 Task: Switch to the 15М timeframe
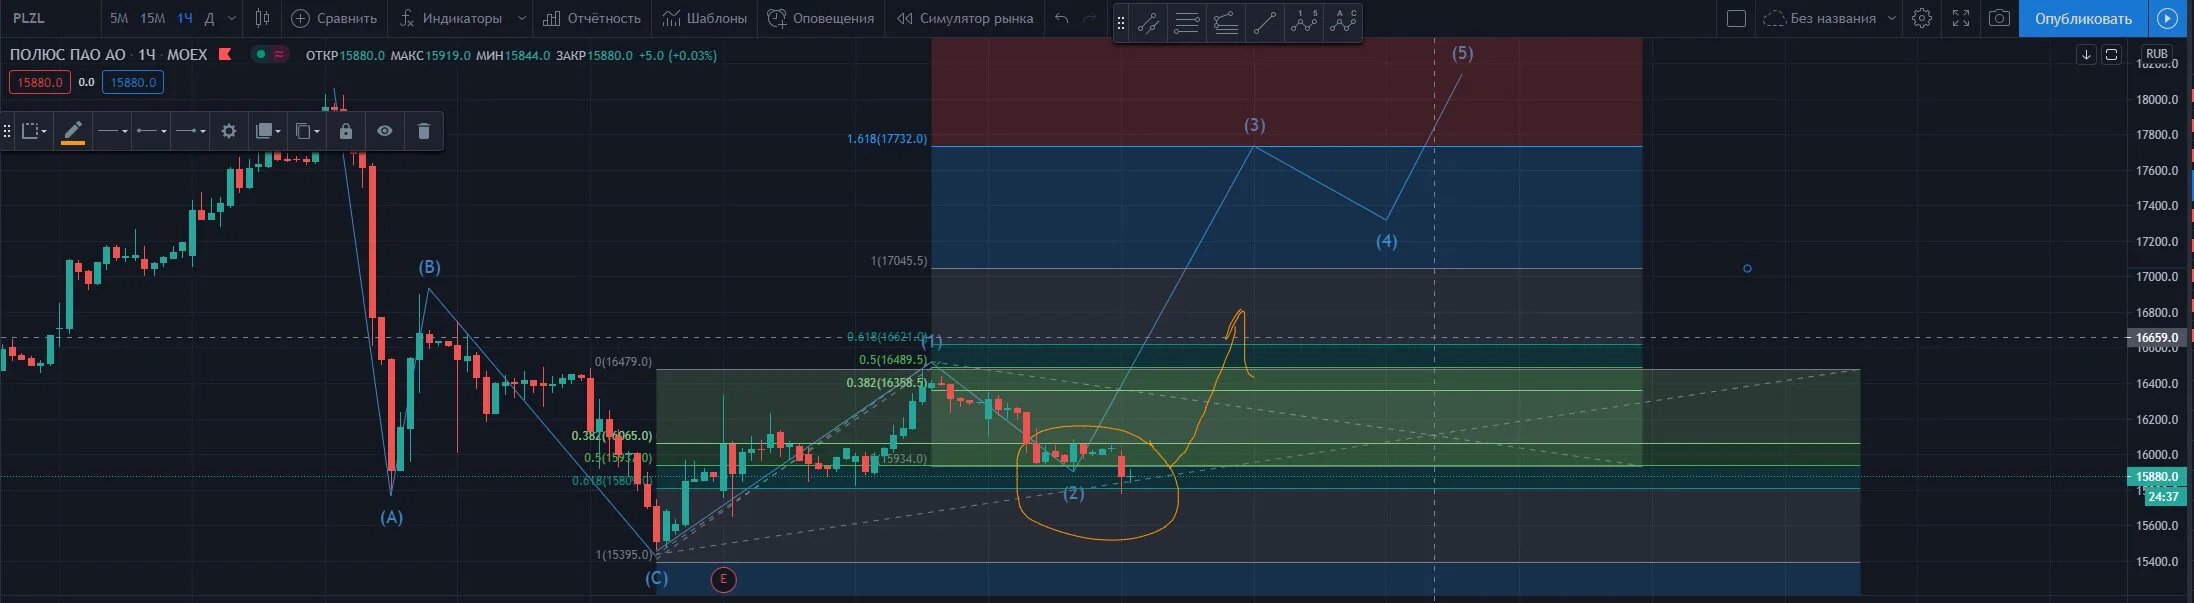pos(153,18)
